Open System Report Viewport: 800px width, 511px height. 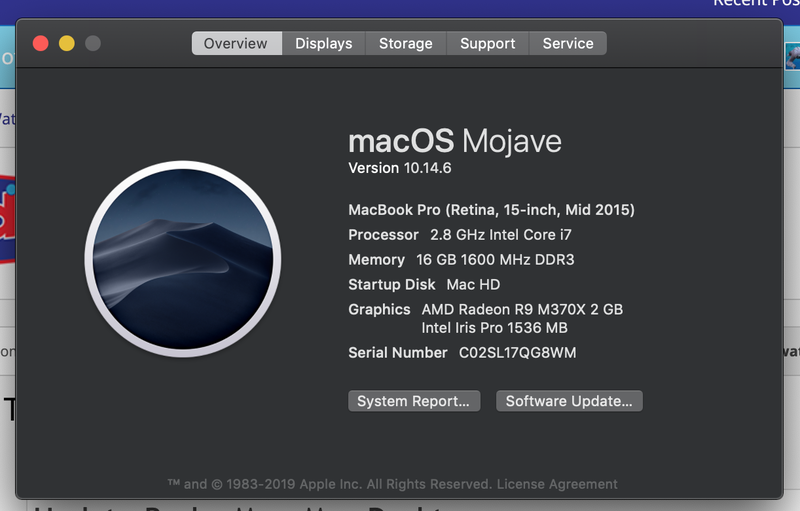pyautogui.click(x=414, y=401)
